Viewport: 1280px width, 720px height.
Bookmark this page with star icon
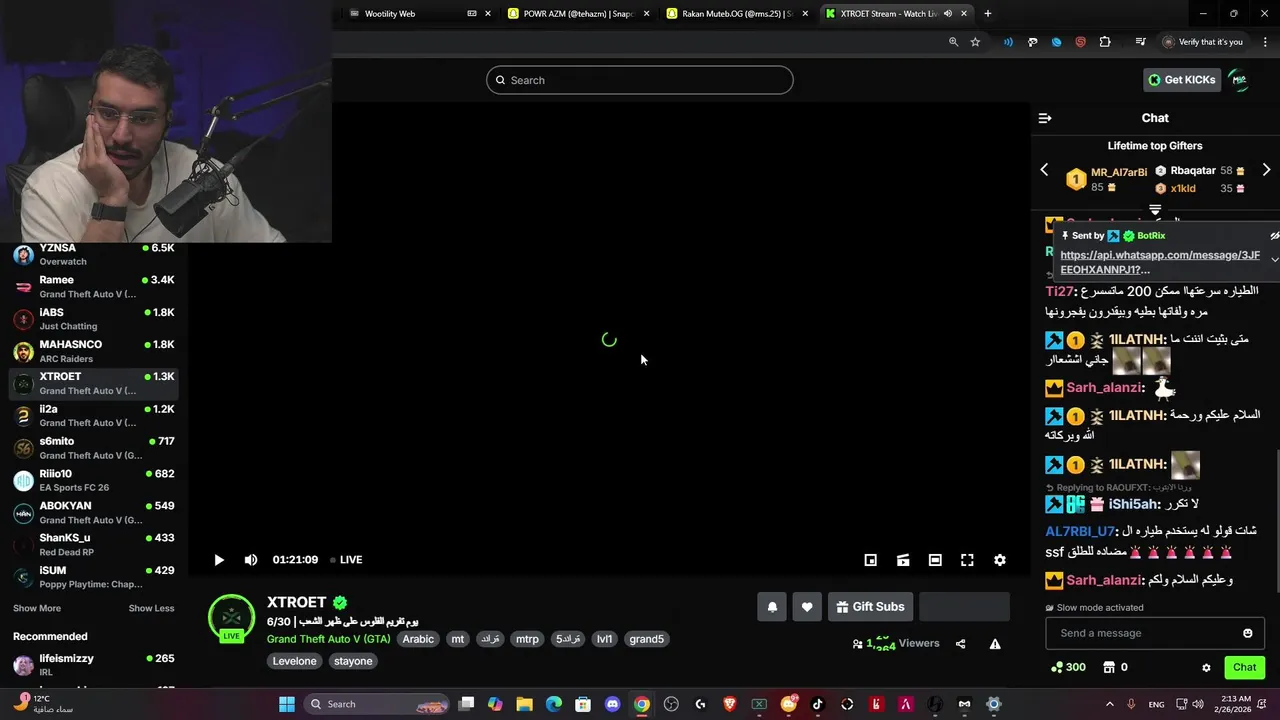point(975,42)
